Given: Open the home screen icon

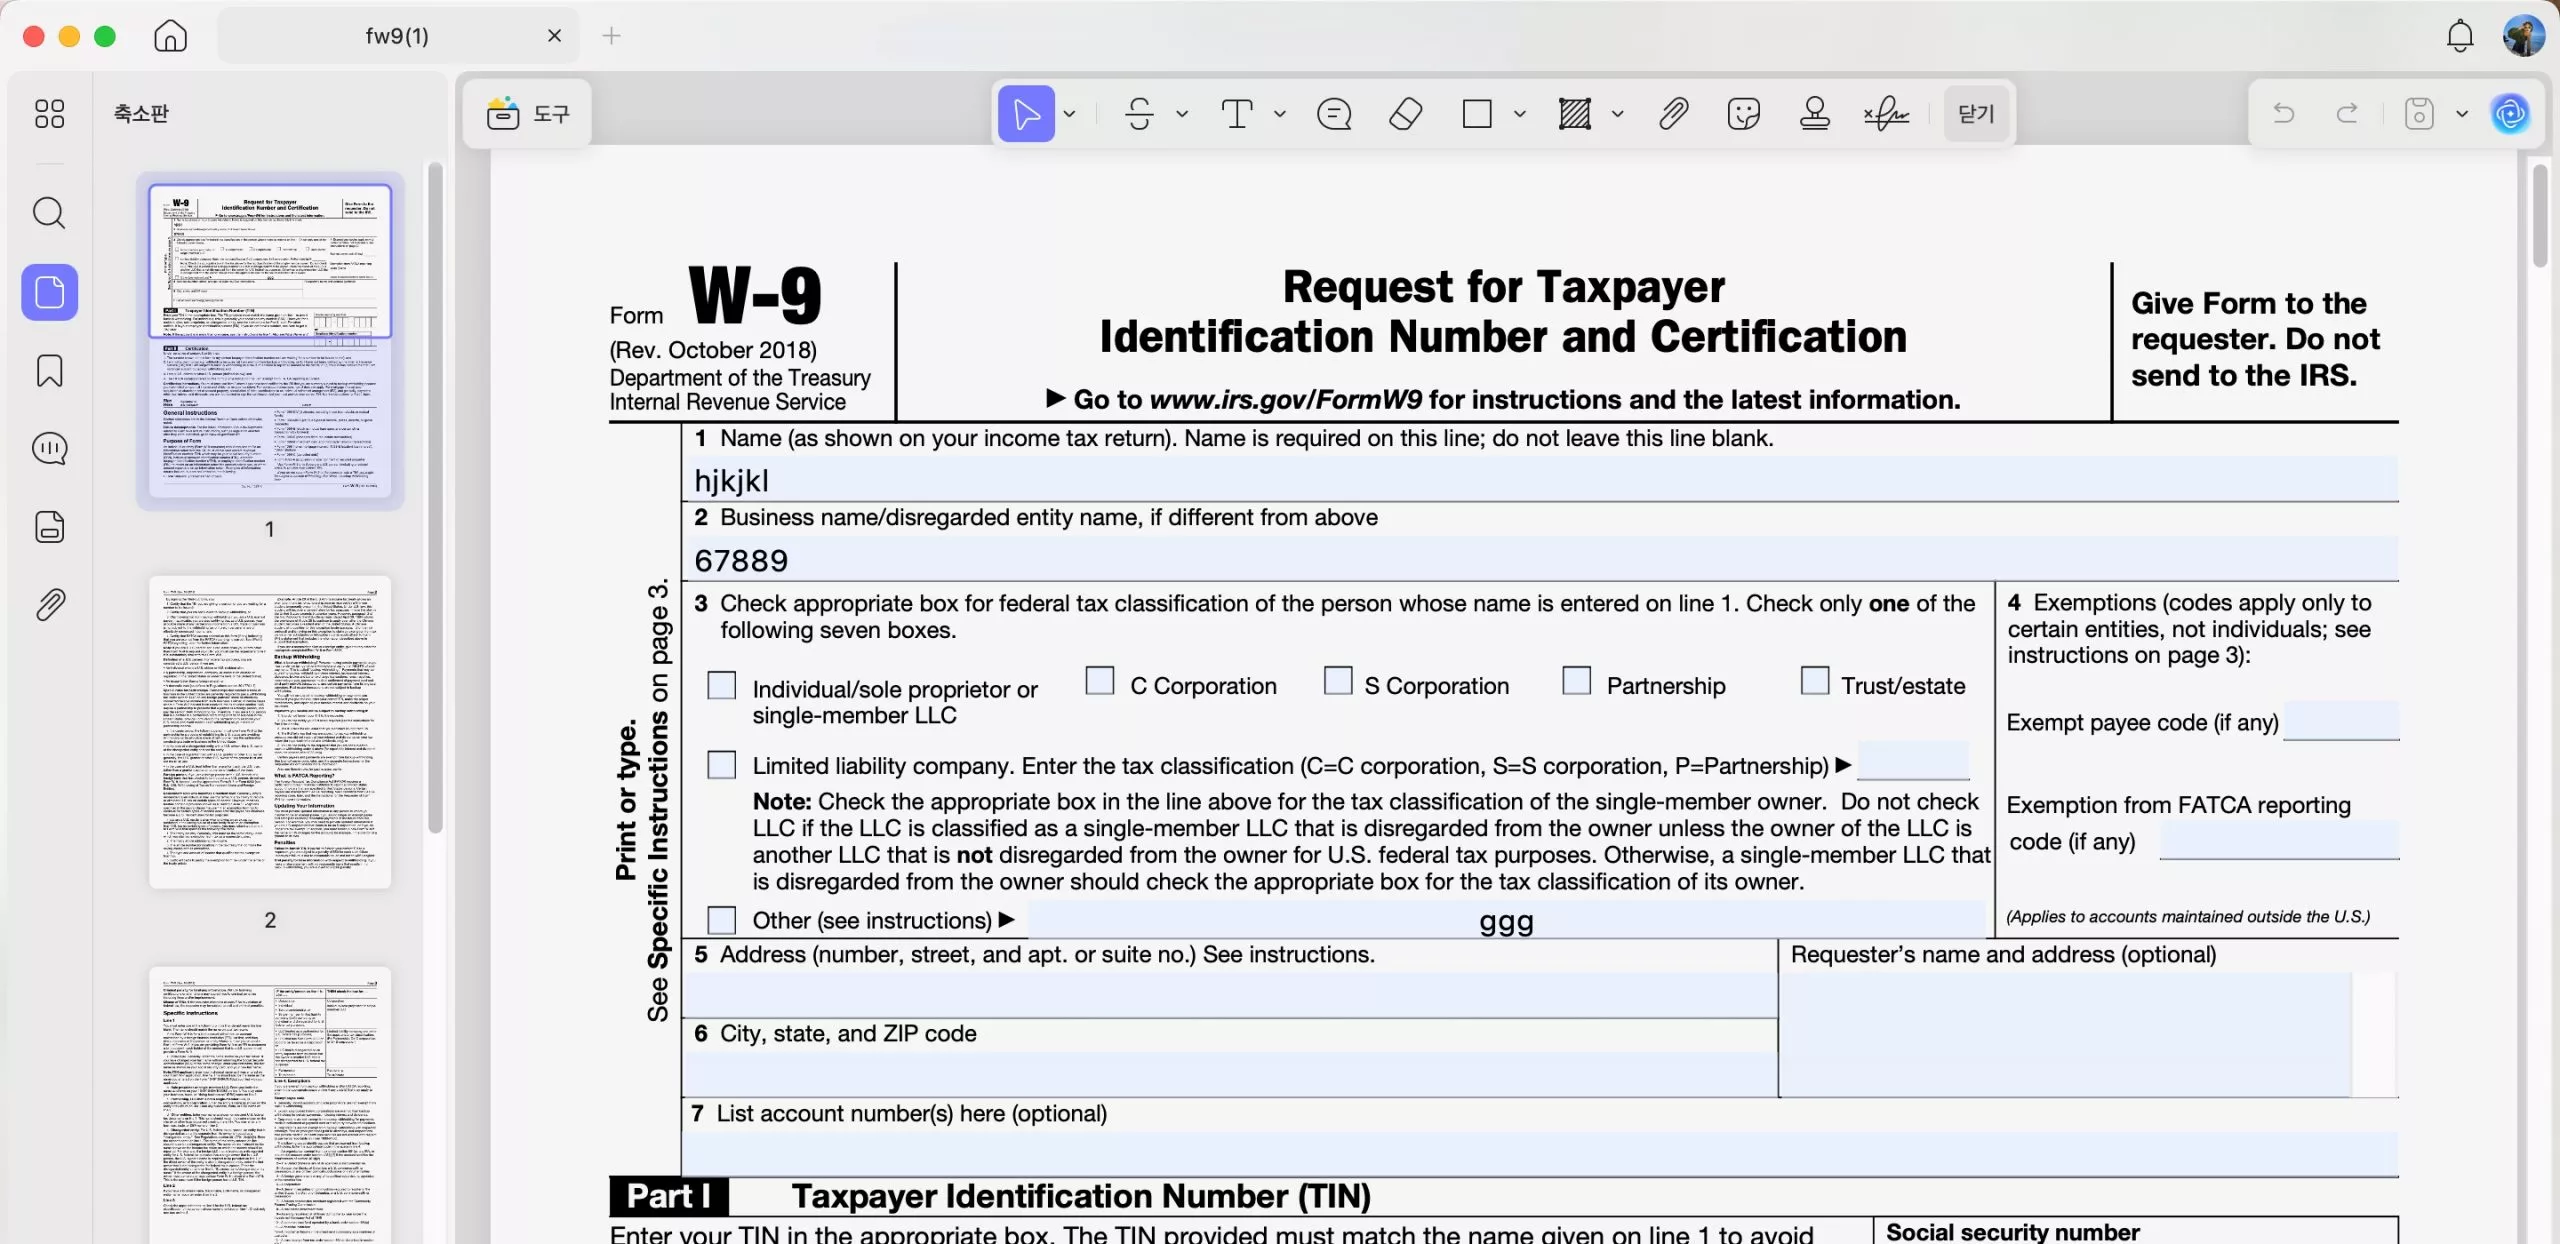Looking at the screenshot, I should (171, 36).
